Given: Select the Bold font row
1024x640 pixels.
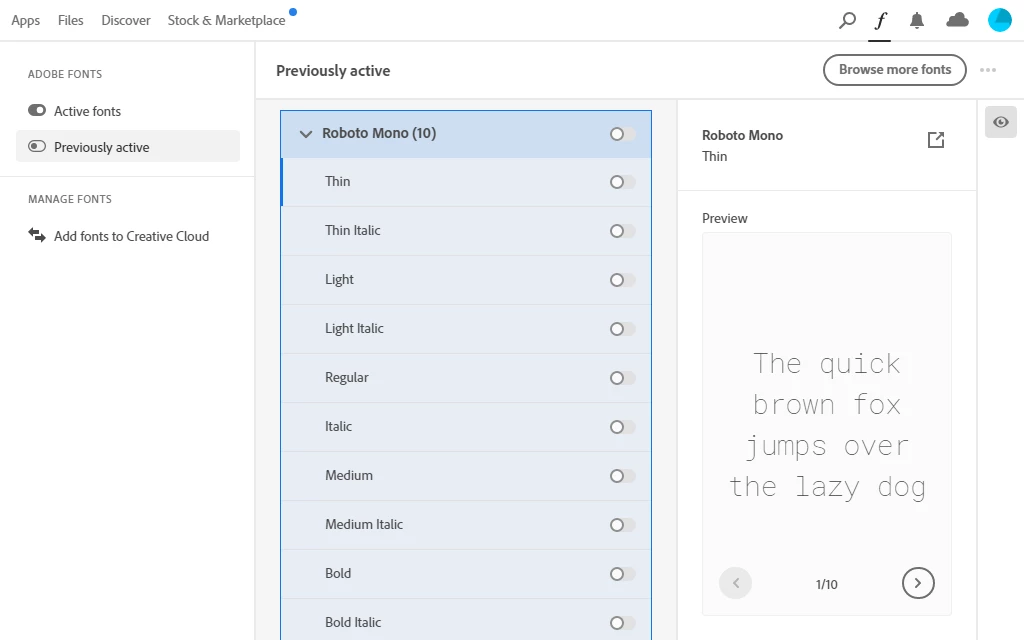Looking at the screenshot, I should (466, 574).
